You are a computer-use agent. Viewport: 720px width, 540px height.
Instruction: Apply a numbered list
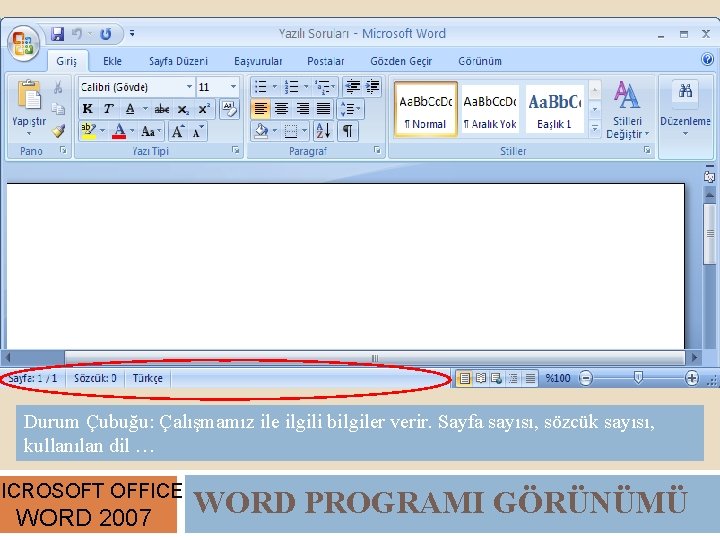[x=292, y=86]
